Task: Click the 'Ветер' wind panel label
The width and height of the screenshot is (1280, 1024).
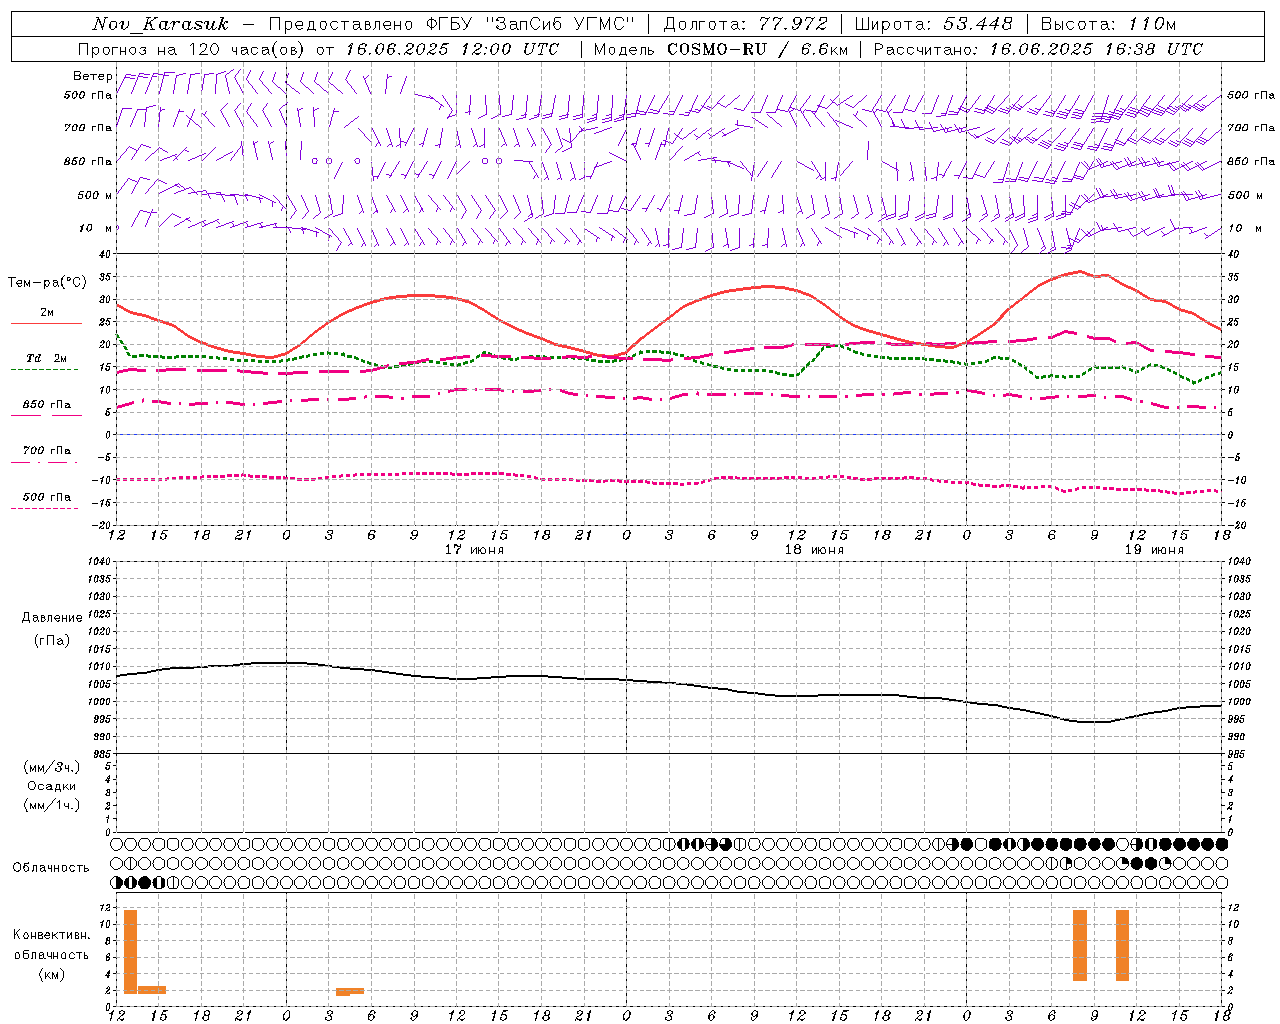Action: point(93,76)
